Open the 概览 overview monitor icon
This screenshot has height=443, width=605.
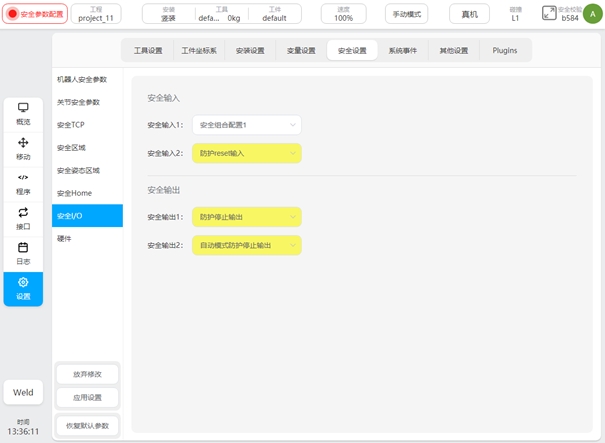[23, 108]
